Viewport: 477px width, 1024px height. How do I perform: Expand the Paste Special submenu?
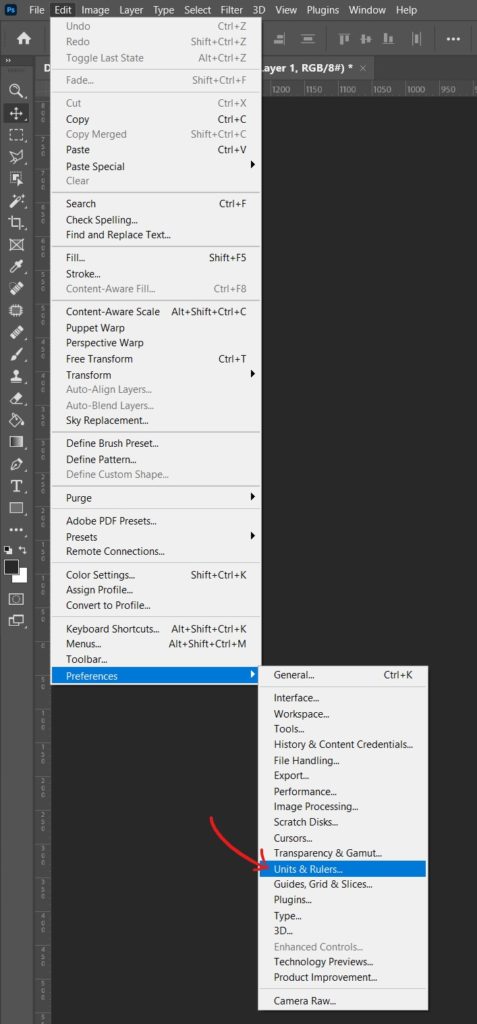[156, 166]
